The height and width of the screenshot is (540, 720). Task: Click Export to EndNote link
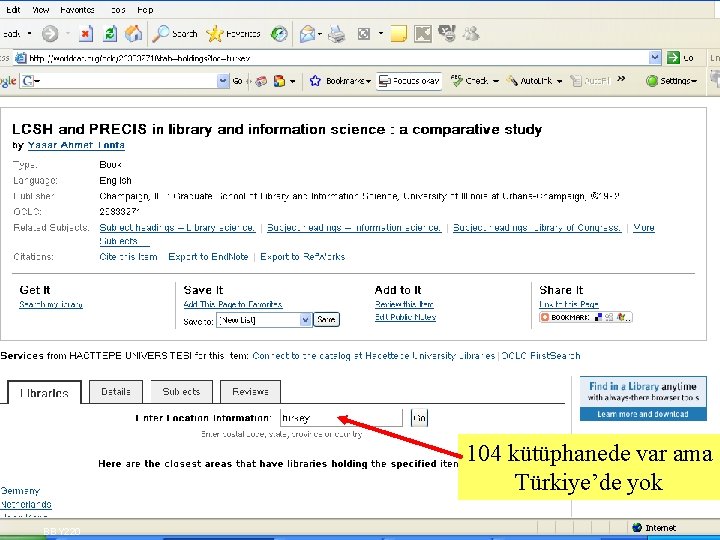tap(208, 257)
